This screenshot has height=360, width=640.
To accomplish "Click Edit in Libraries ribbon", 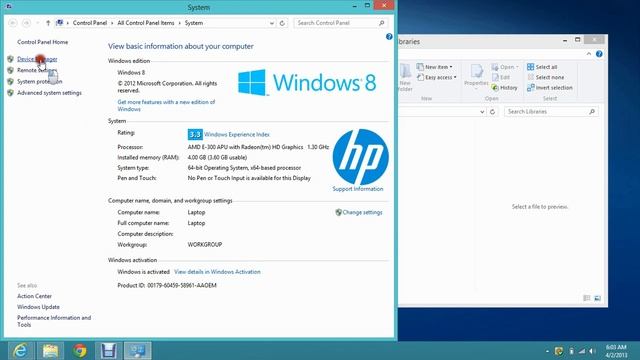I will (501, 77).
